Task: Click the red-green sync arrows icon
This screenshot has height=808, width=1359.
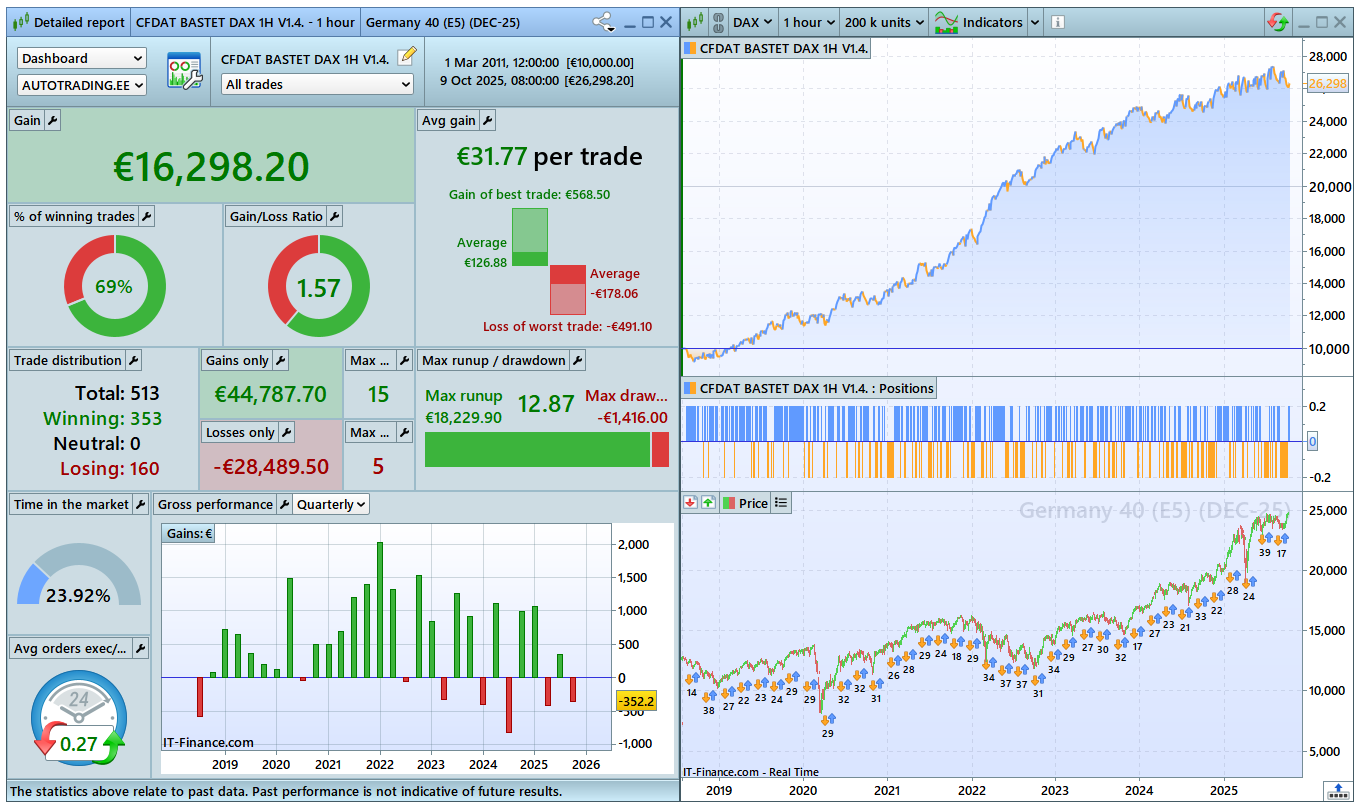Action: pos(1278,22)
